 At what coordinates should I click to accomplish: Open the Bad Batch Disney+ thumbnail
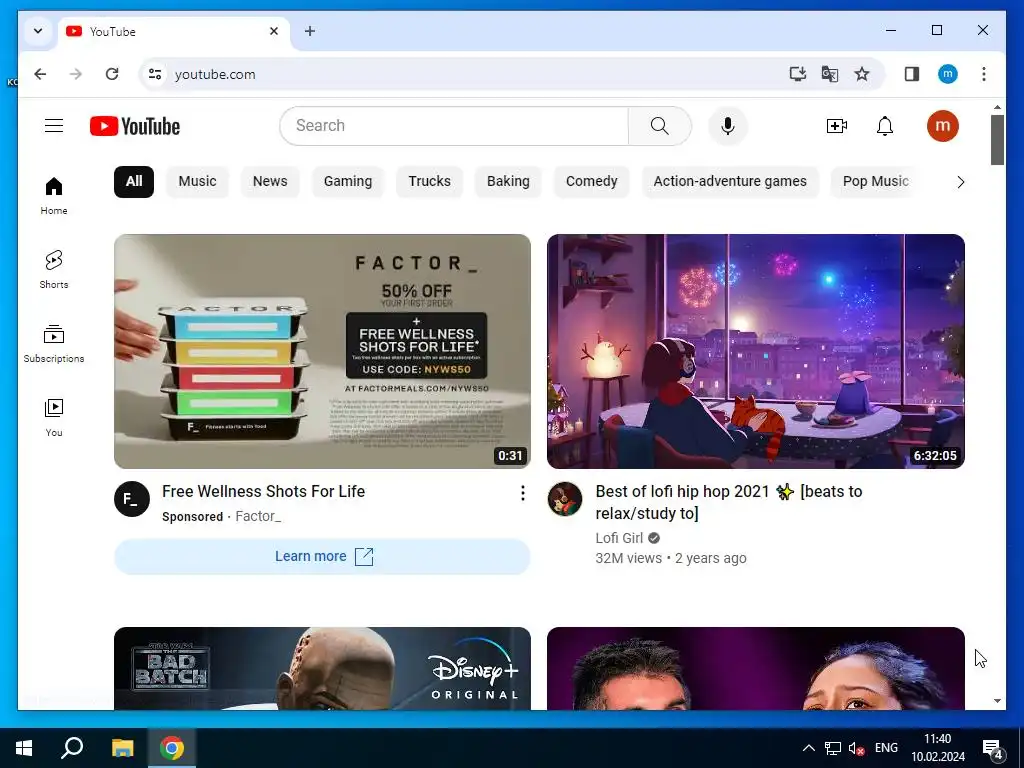[322, 668]
